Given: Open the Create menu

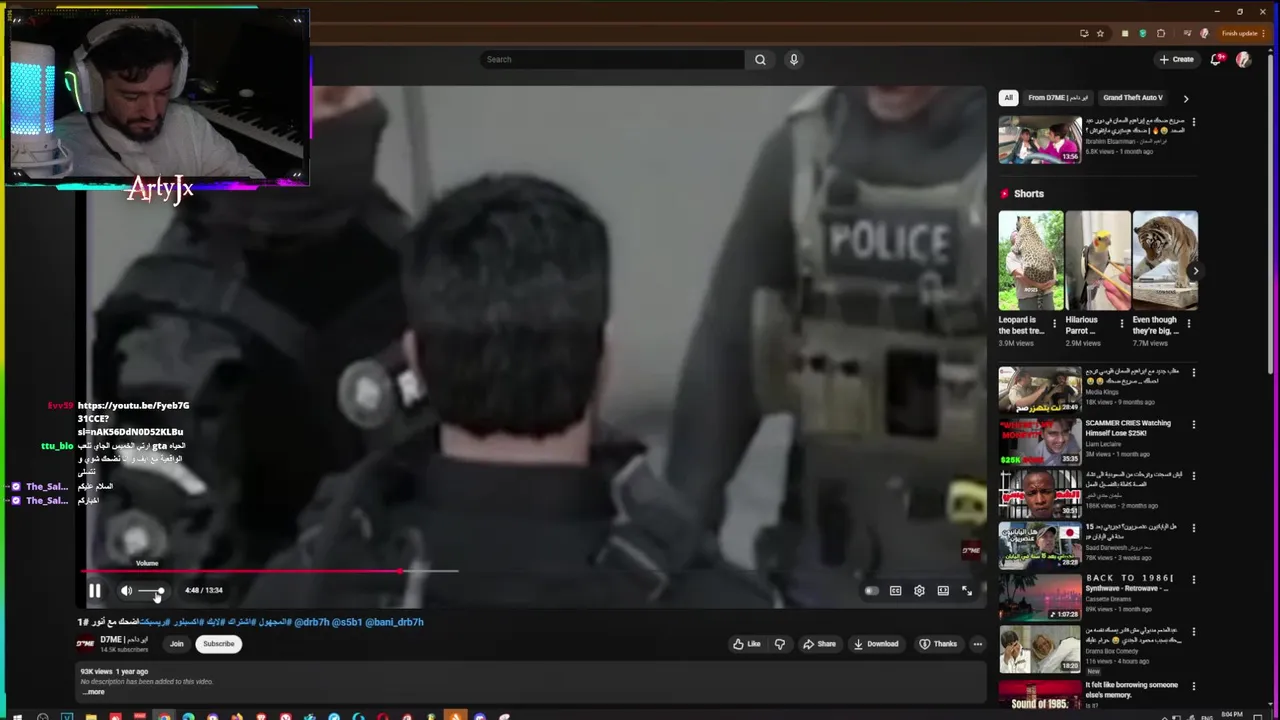Looking at the screenshot, I should coord(1176,60).
